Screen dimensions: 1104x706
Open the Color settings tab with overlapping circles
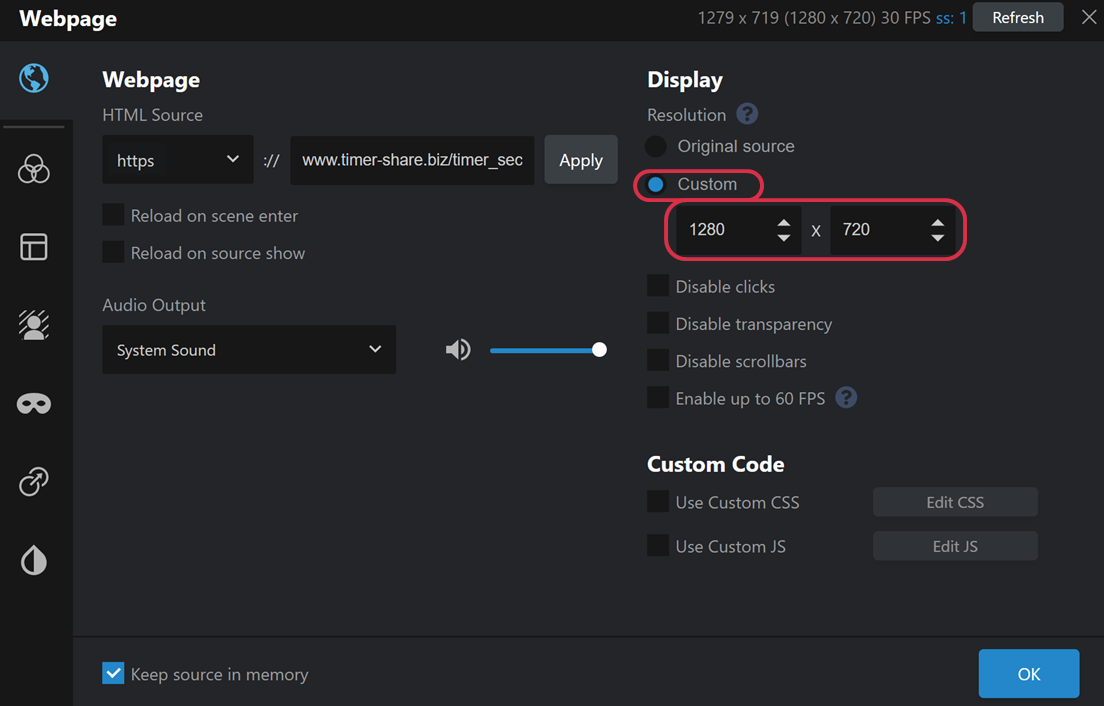point(34,170)
